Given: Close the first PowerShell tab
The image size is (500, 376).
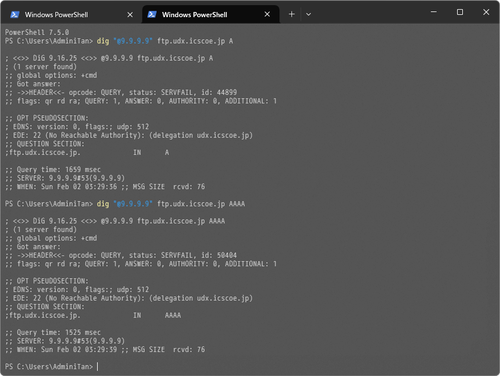Looking at the screenshot, I should [130, 15].
